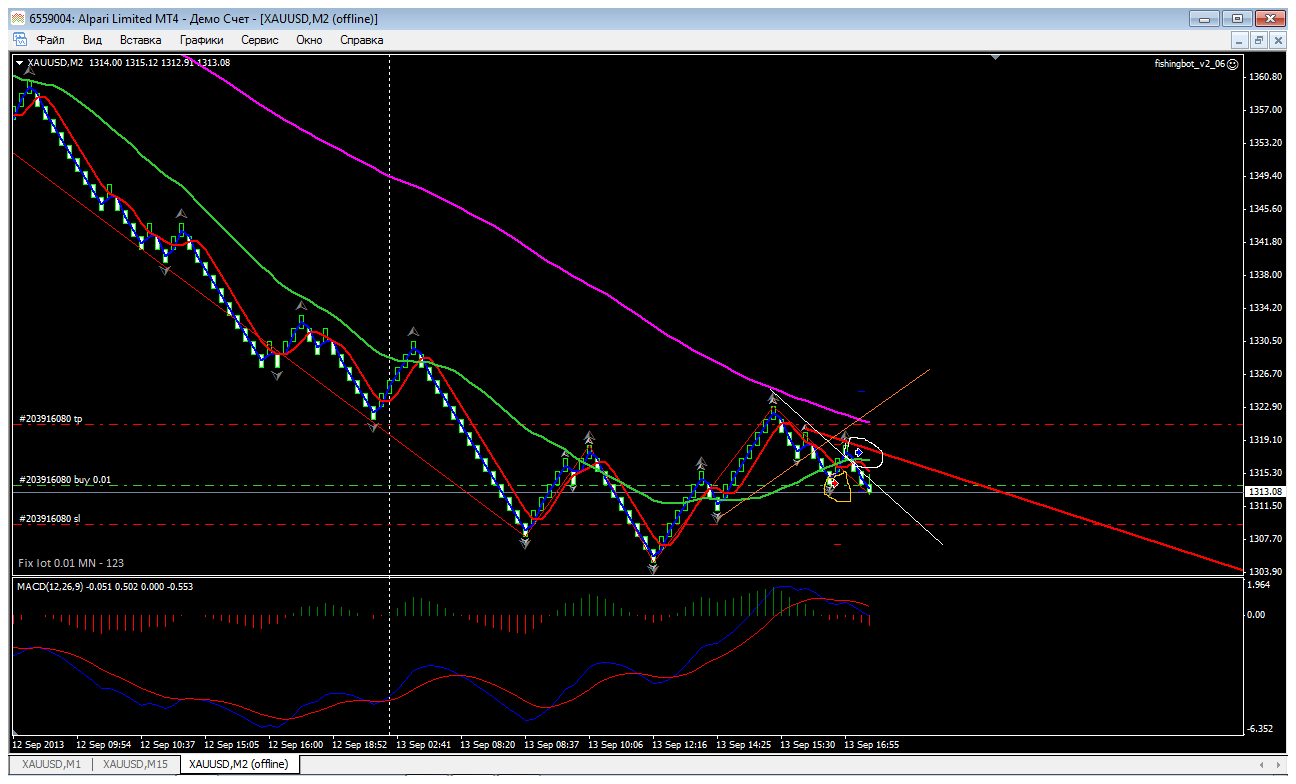Click the '12 Sep 2013' time axis label
Screen dimensions: 1296x784
[37, 745]
